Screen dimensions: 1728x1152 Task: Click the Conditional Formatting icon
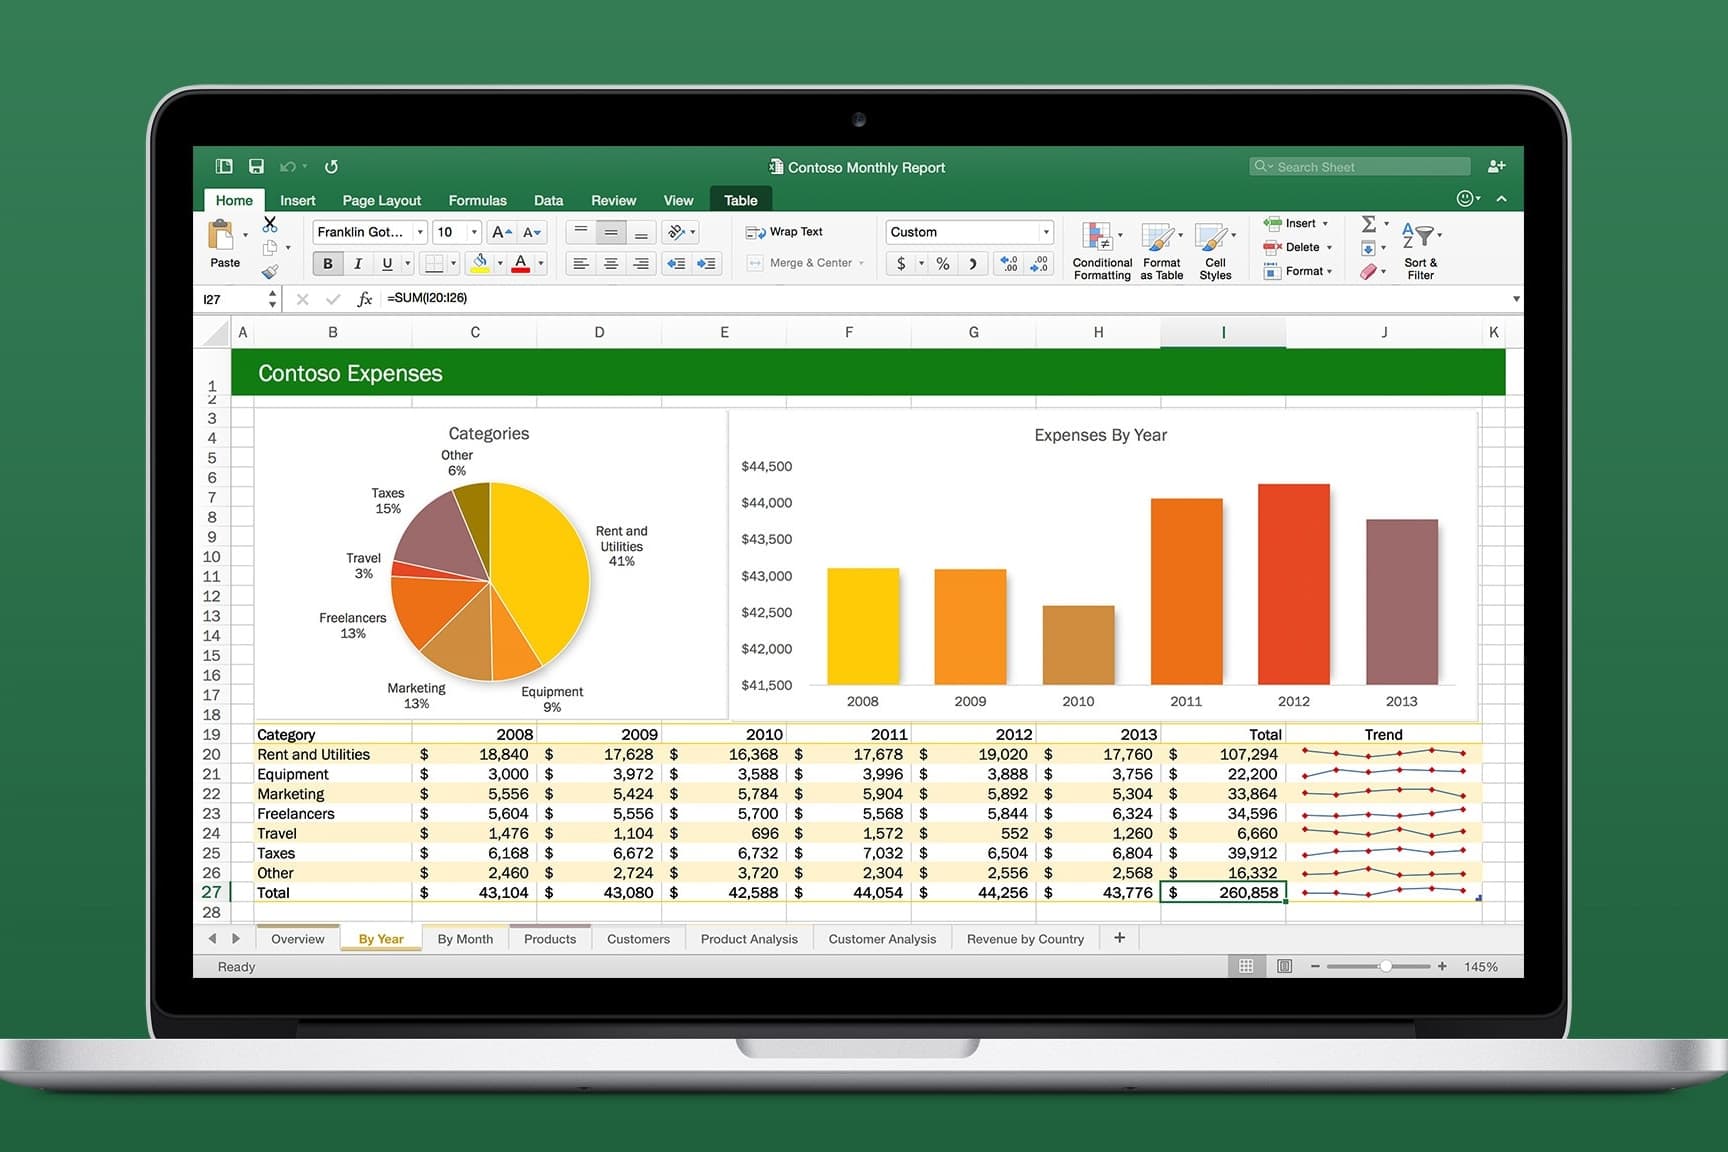(x=1097, y=237)
